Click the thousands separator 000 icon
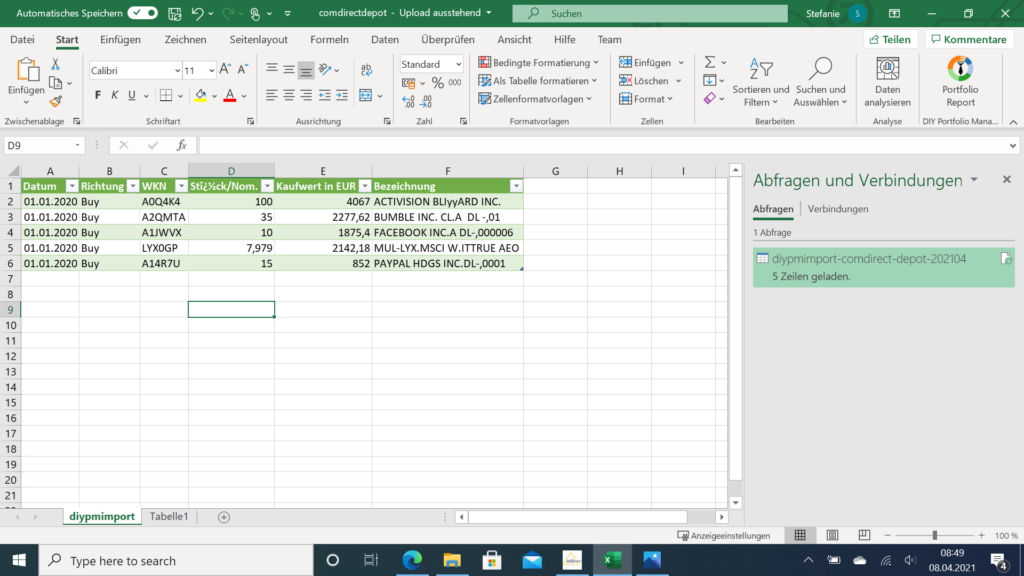Viewport: 1024px width, 576px height. point(455,83)
